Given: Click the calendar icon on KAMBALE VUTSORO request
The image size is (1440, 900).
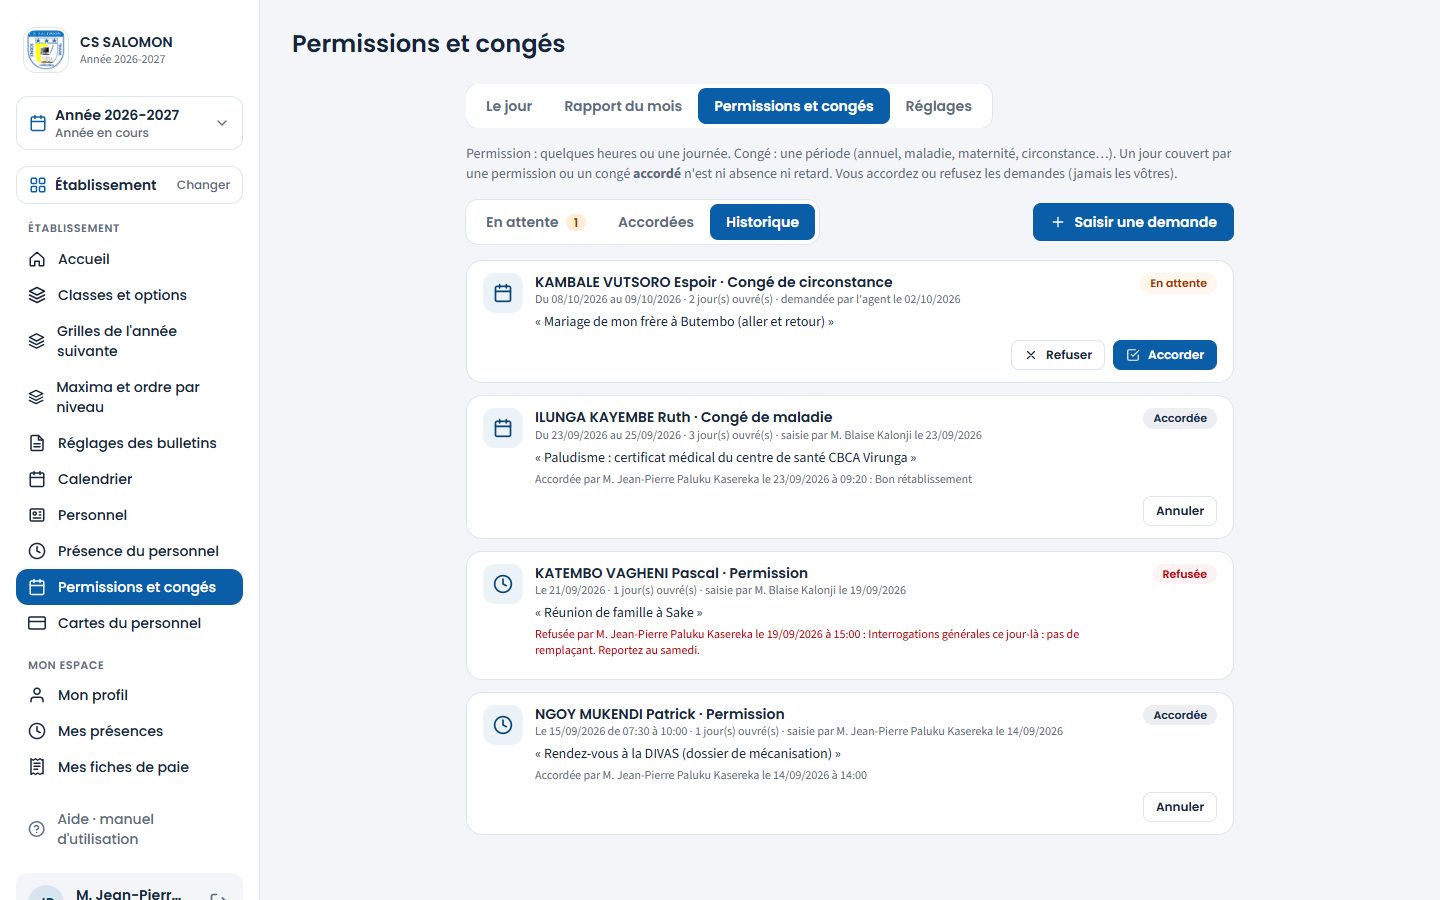Looking at the screenshot, I should pos(503,293).
